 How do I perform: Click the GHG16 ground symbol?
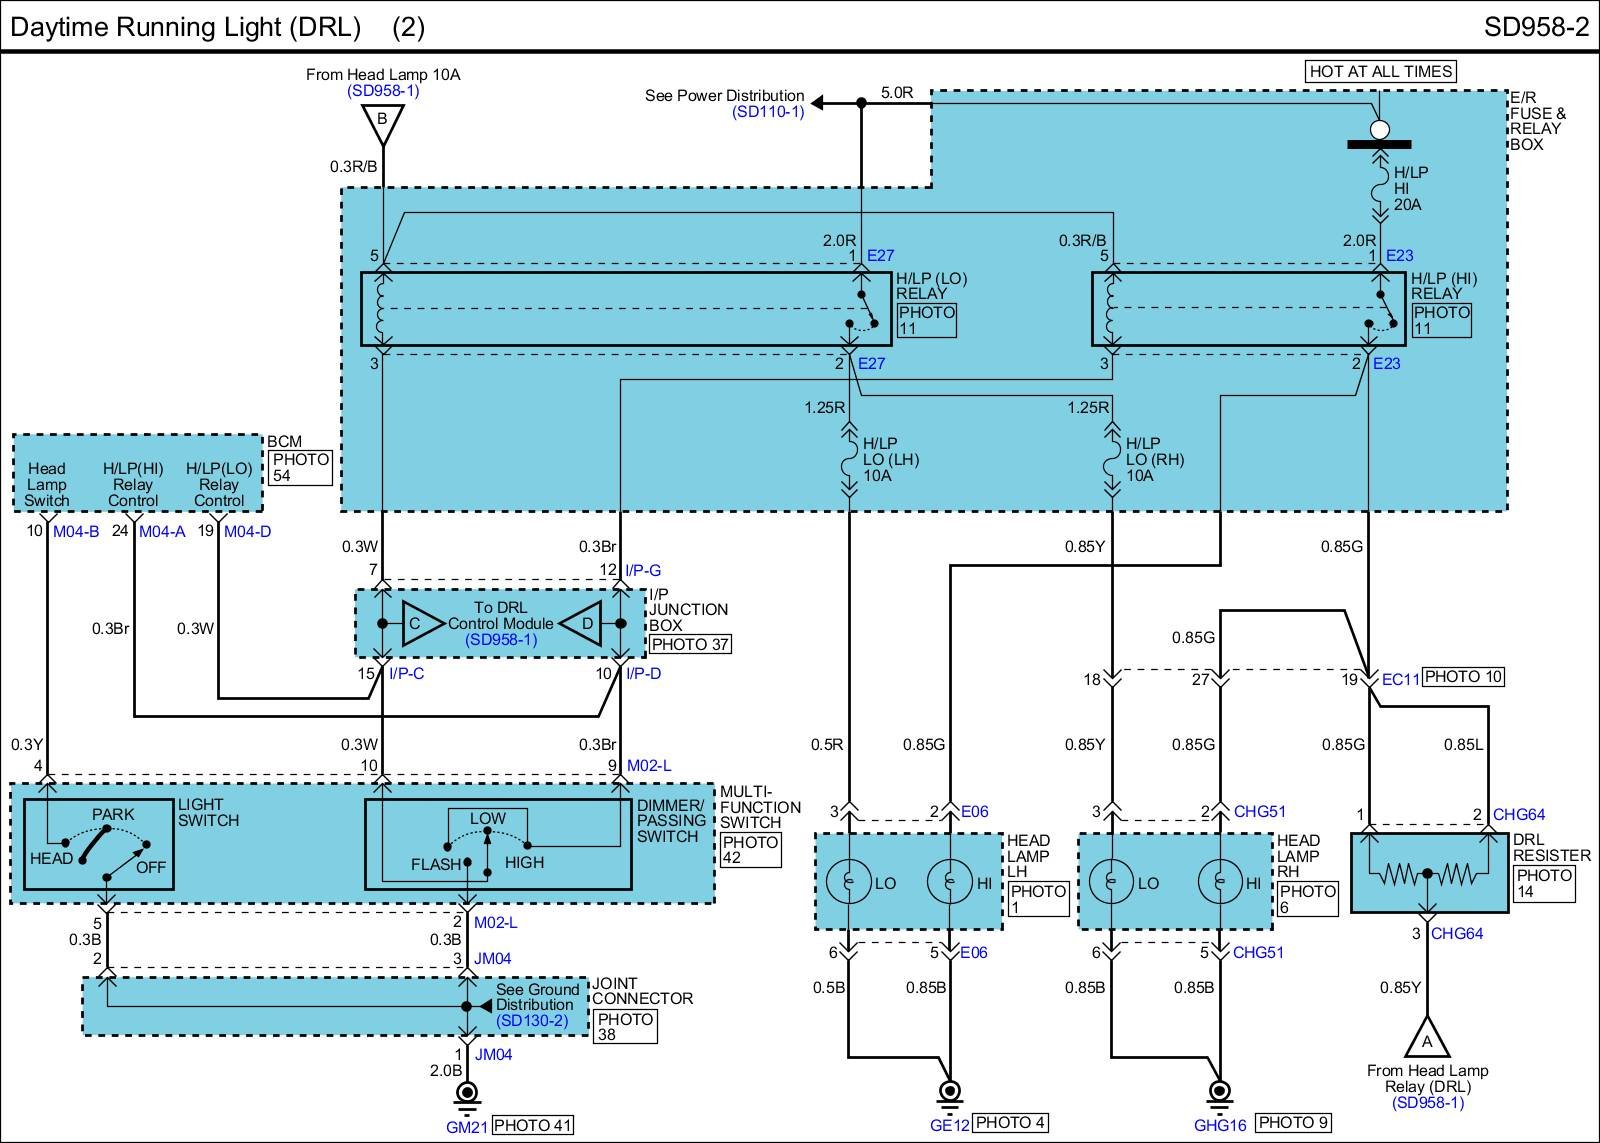pyautogui.click(x=1219, y=1093)
